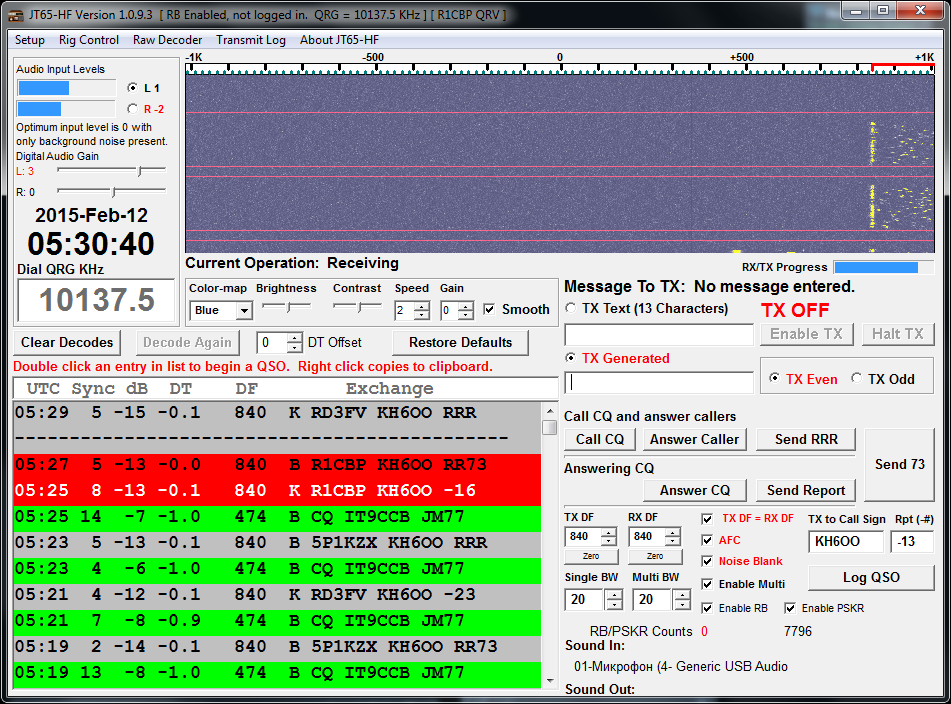Adjust the Brightness slider

tap(286, 305)
